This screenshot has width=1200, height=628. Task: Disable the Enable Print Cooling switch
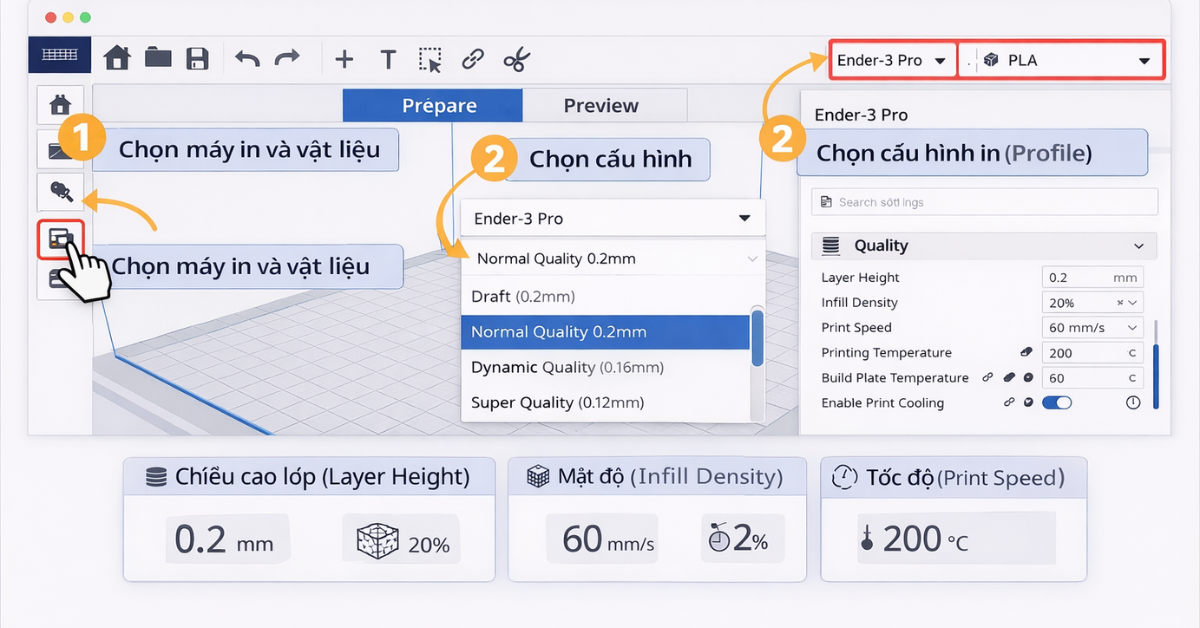(1057, 402)
